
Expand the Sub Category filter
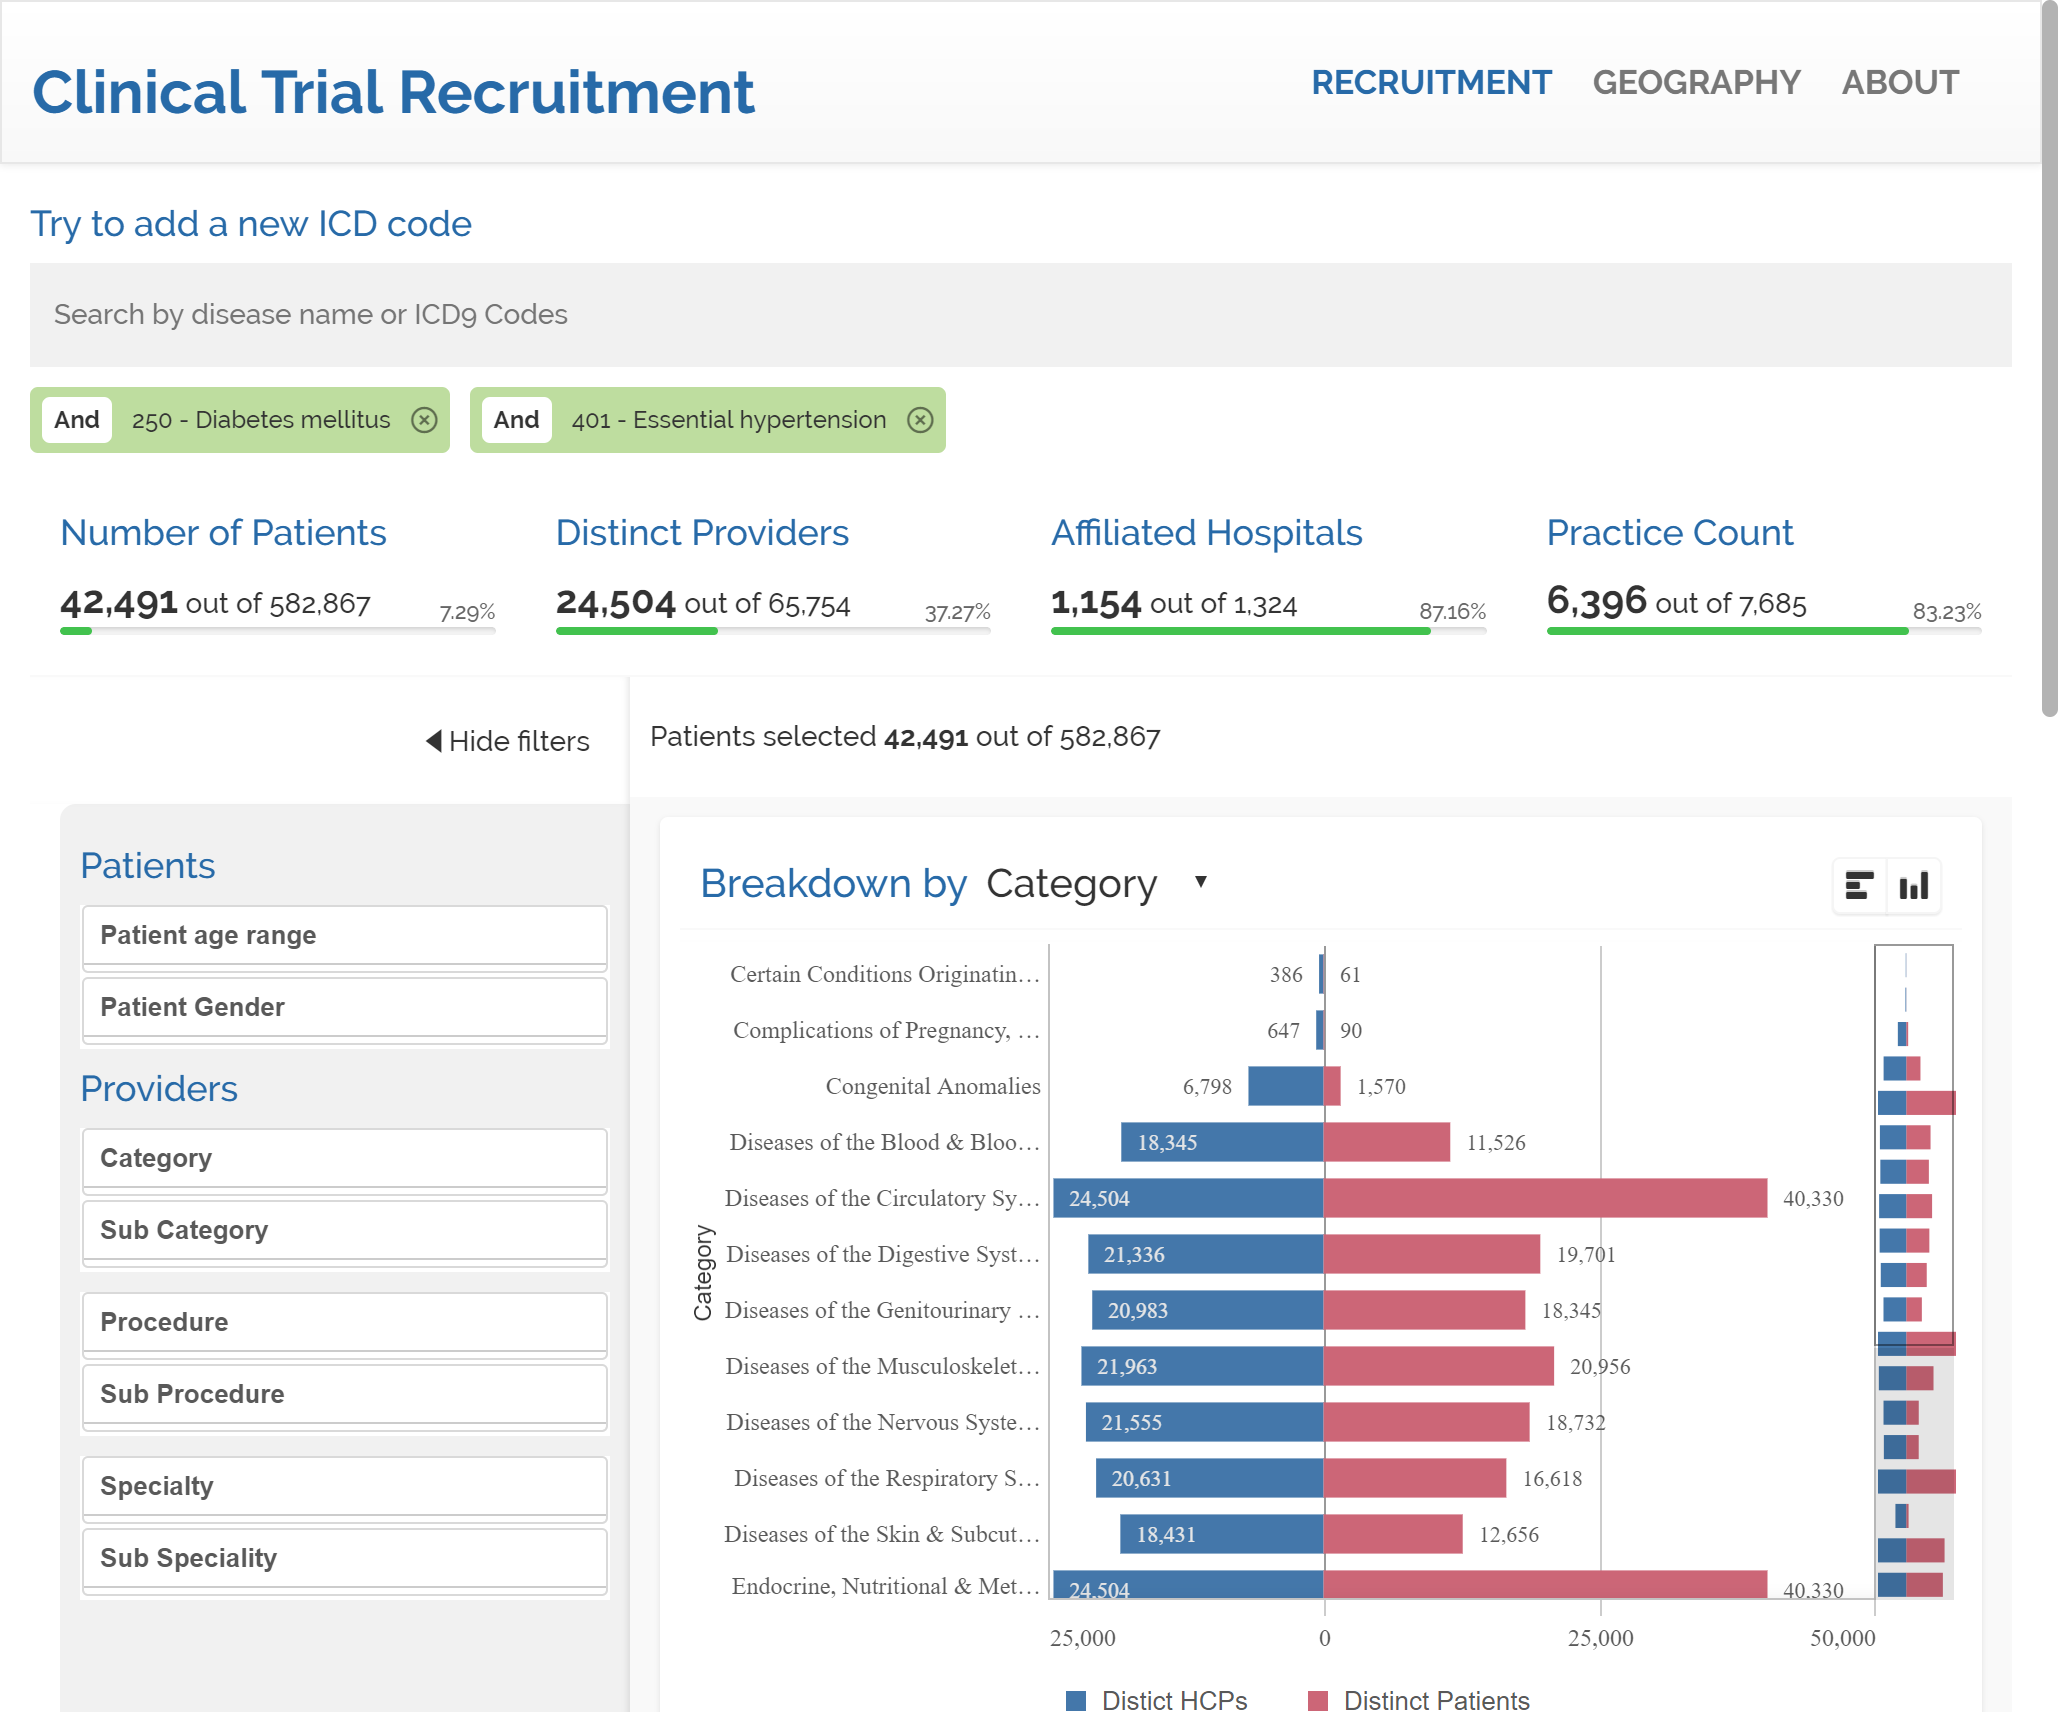[345, 1231]
